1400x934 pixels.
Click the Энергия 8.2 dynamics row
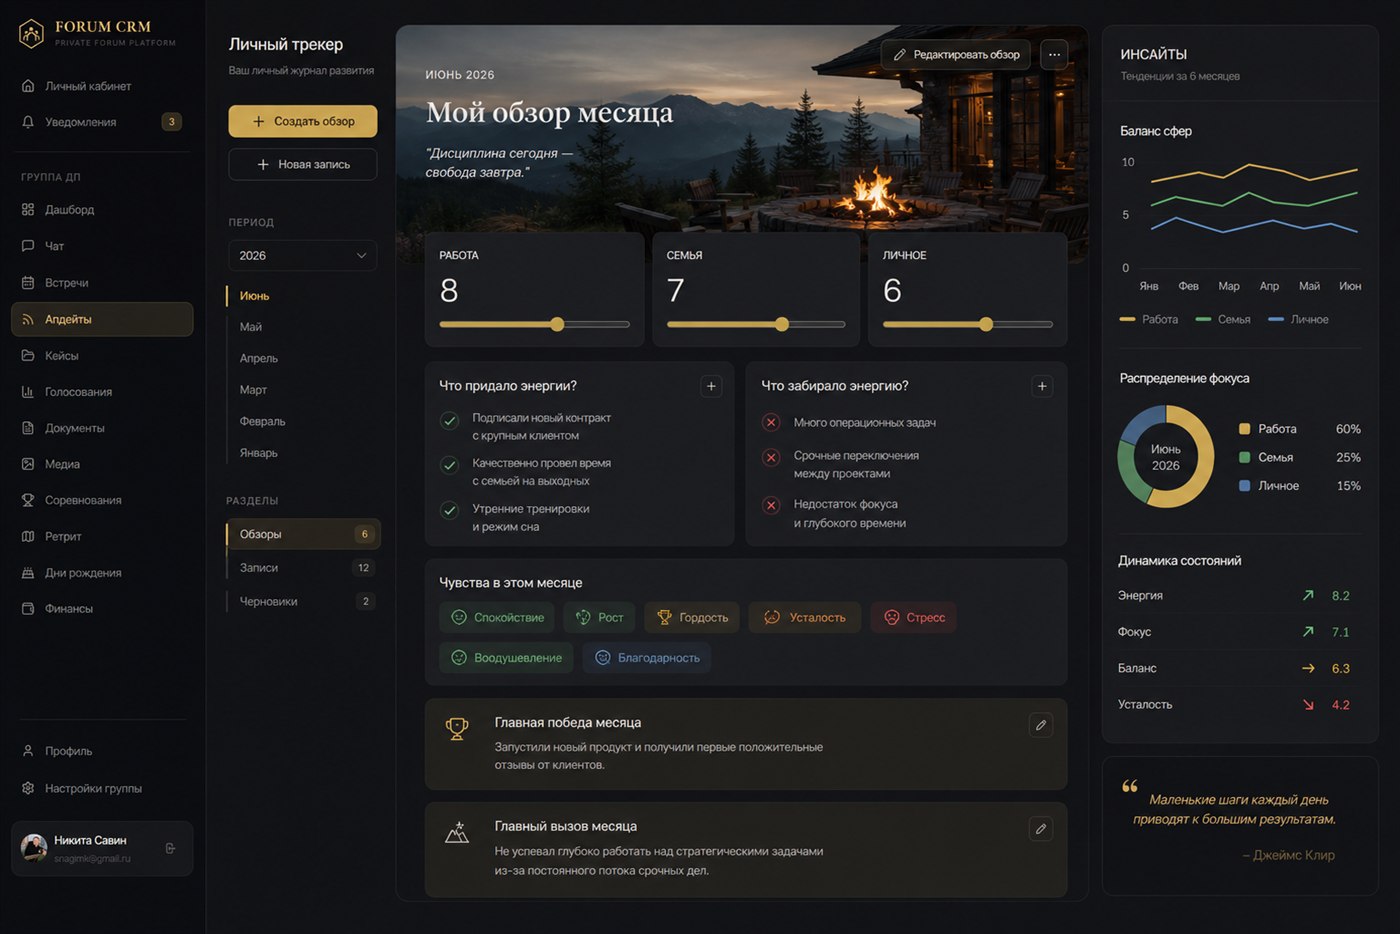pyautogui.click(x=1238, y=596)
